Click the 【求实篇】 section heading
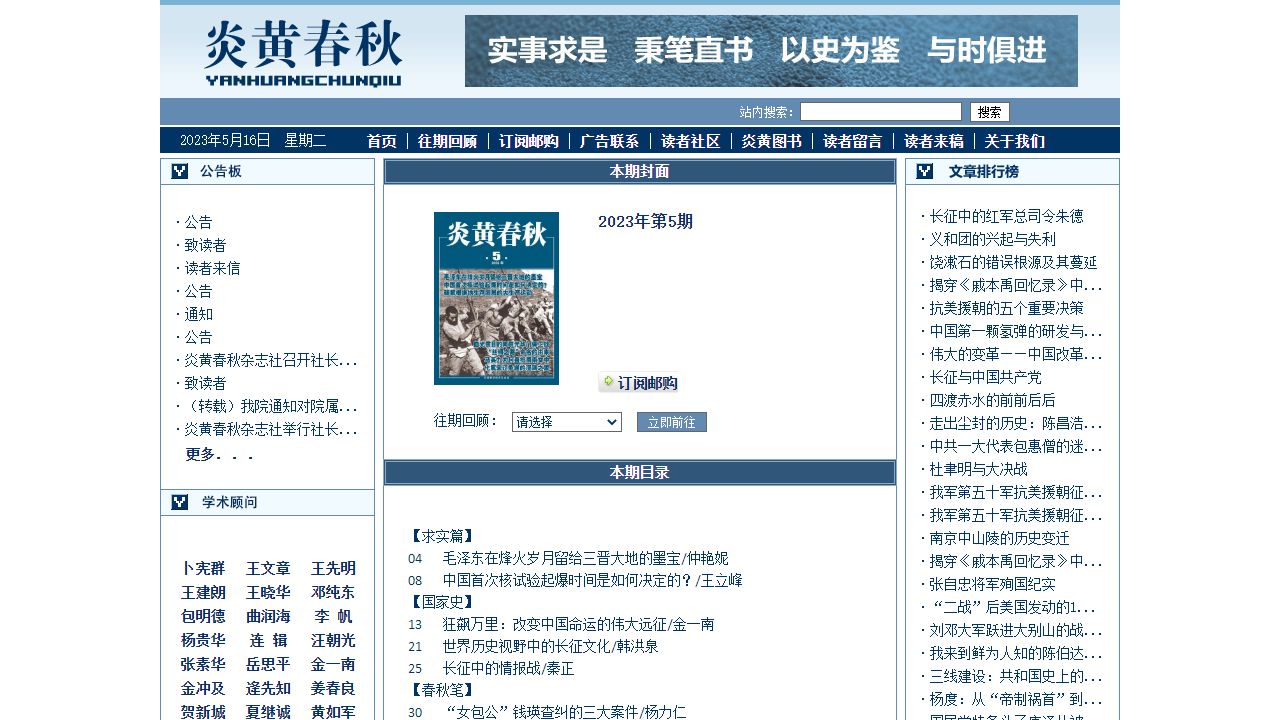 pos(441,536)
